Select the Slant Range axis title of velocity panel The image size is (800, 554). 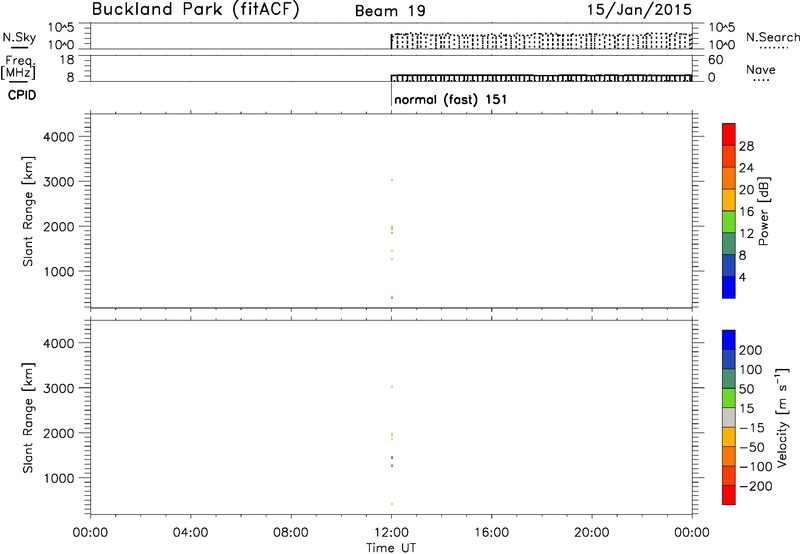pyautogui.click(x=28, y=418)
